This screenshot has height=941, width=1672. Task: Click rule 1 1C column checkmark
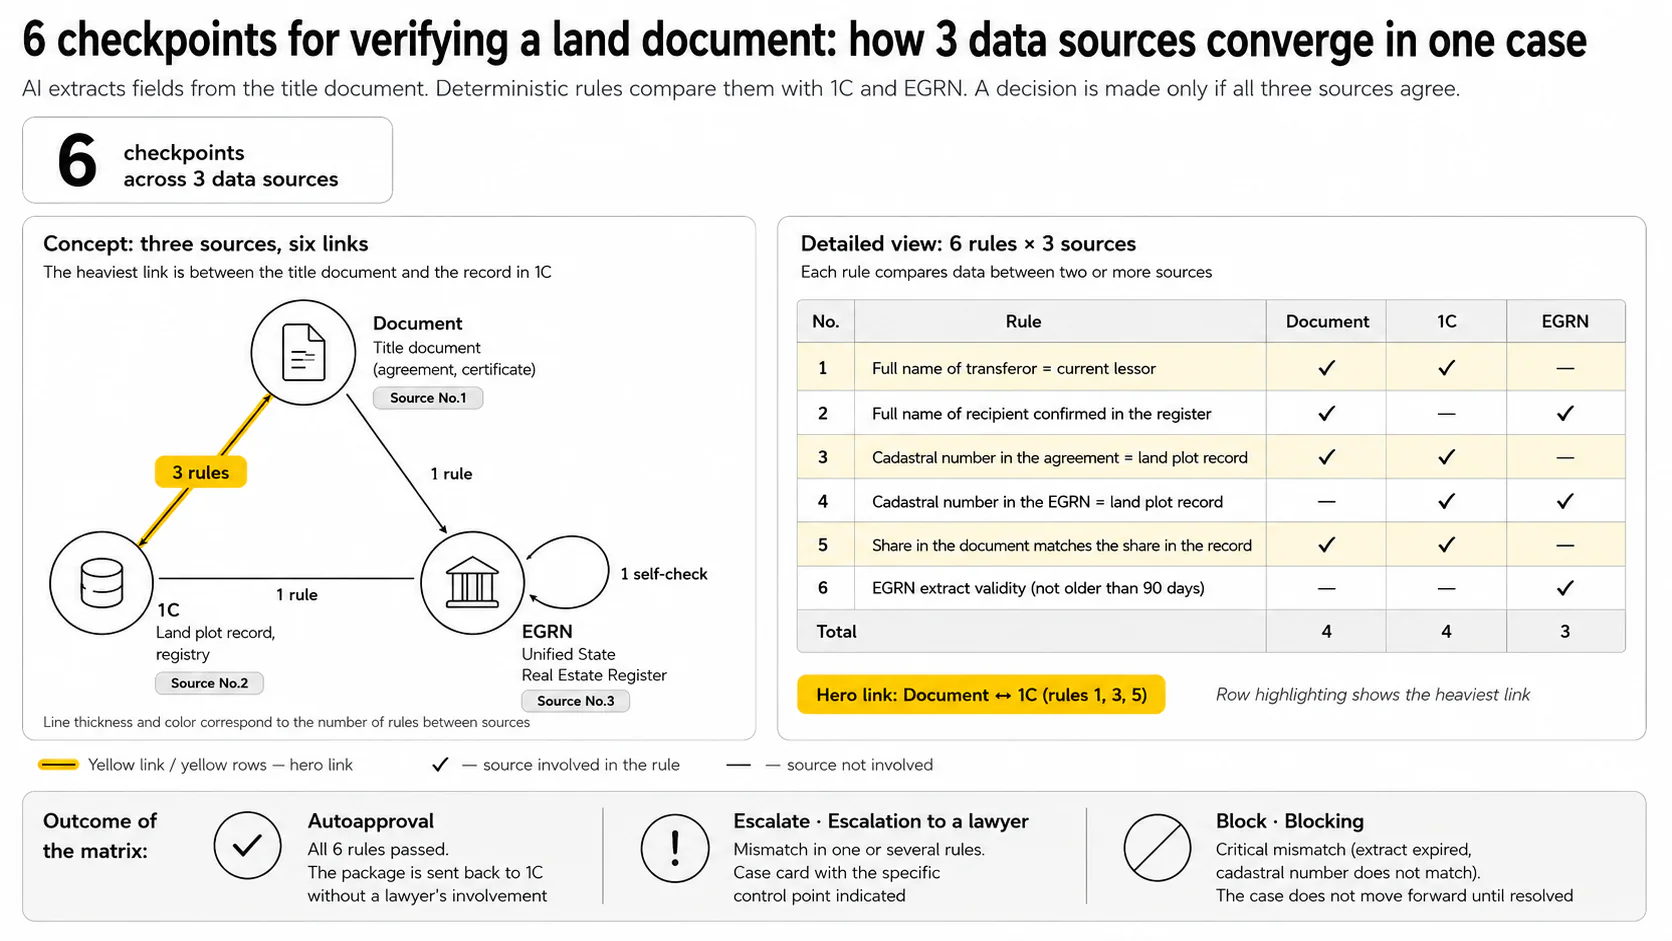pos(1446,368)
